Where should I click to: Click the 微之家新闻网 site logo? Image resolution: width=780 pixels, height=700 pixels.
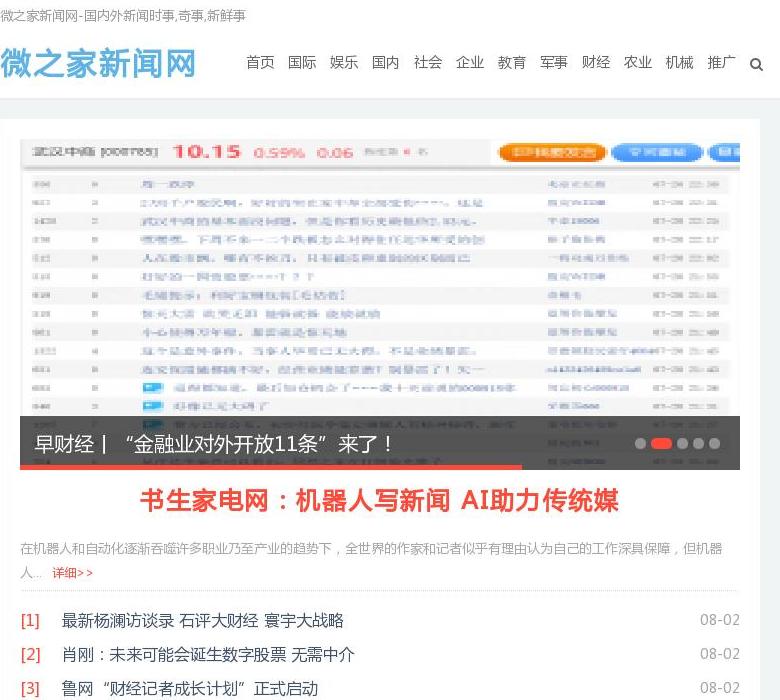tap(98, 63)
